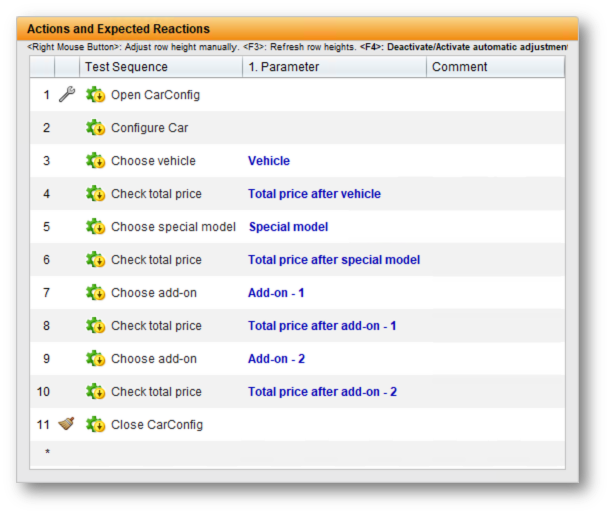Click the gear icon in row 8
Screen dimensions: 610x514
[95, 325]
